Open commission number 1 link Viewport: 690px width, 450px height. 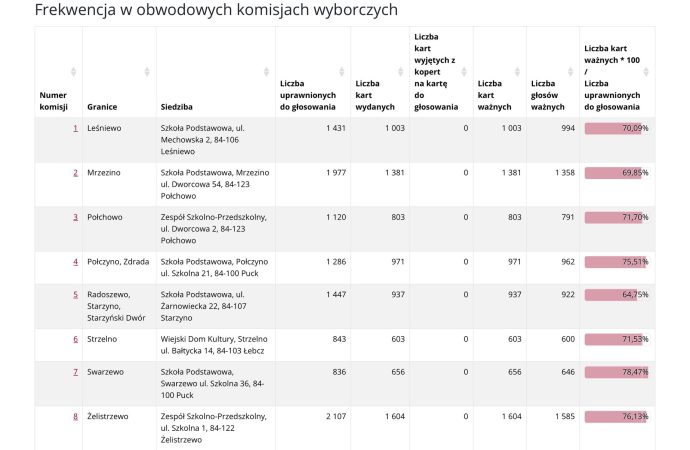point(75,128)
